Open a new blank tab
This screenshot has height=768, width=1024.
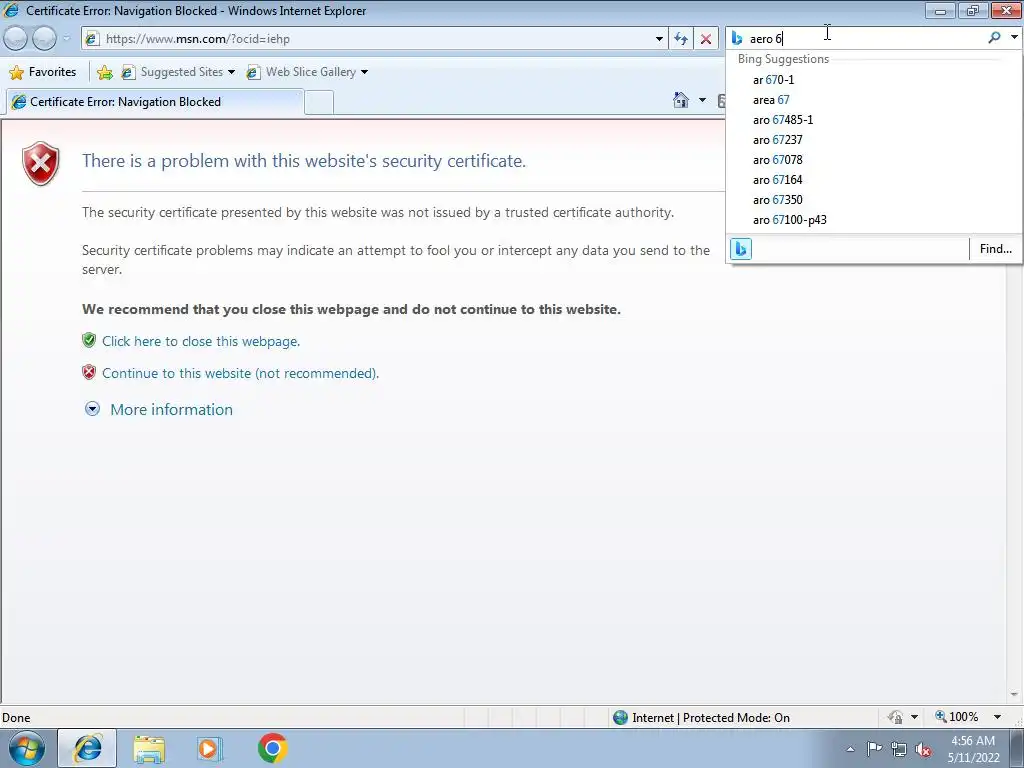point(319,103)
